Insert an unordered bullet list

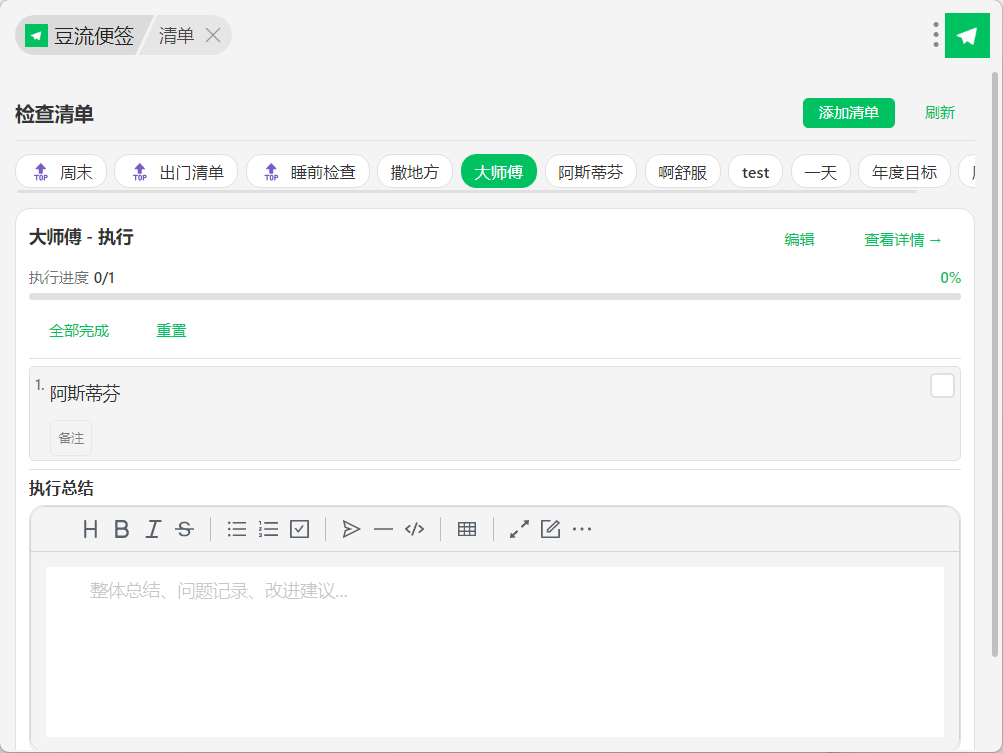[x=237, y=529]
